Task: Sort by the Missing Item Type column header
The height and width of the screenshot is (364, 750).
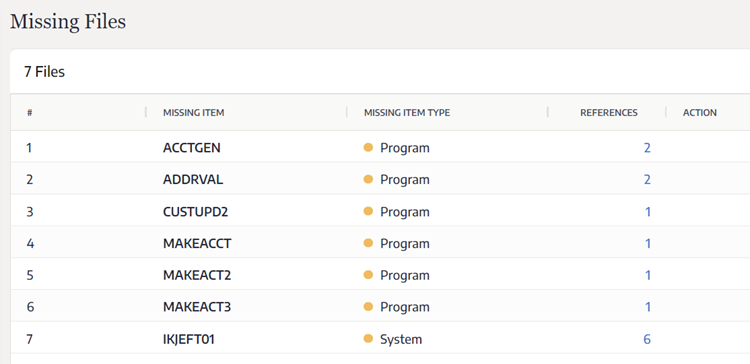Action: (407, 113)
